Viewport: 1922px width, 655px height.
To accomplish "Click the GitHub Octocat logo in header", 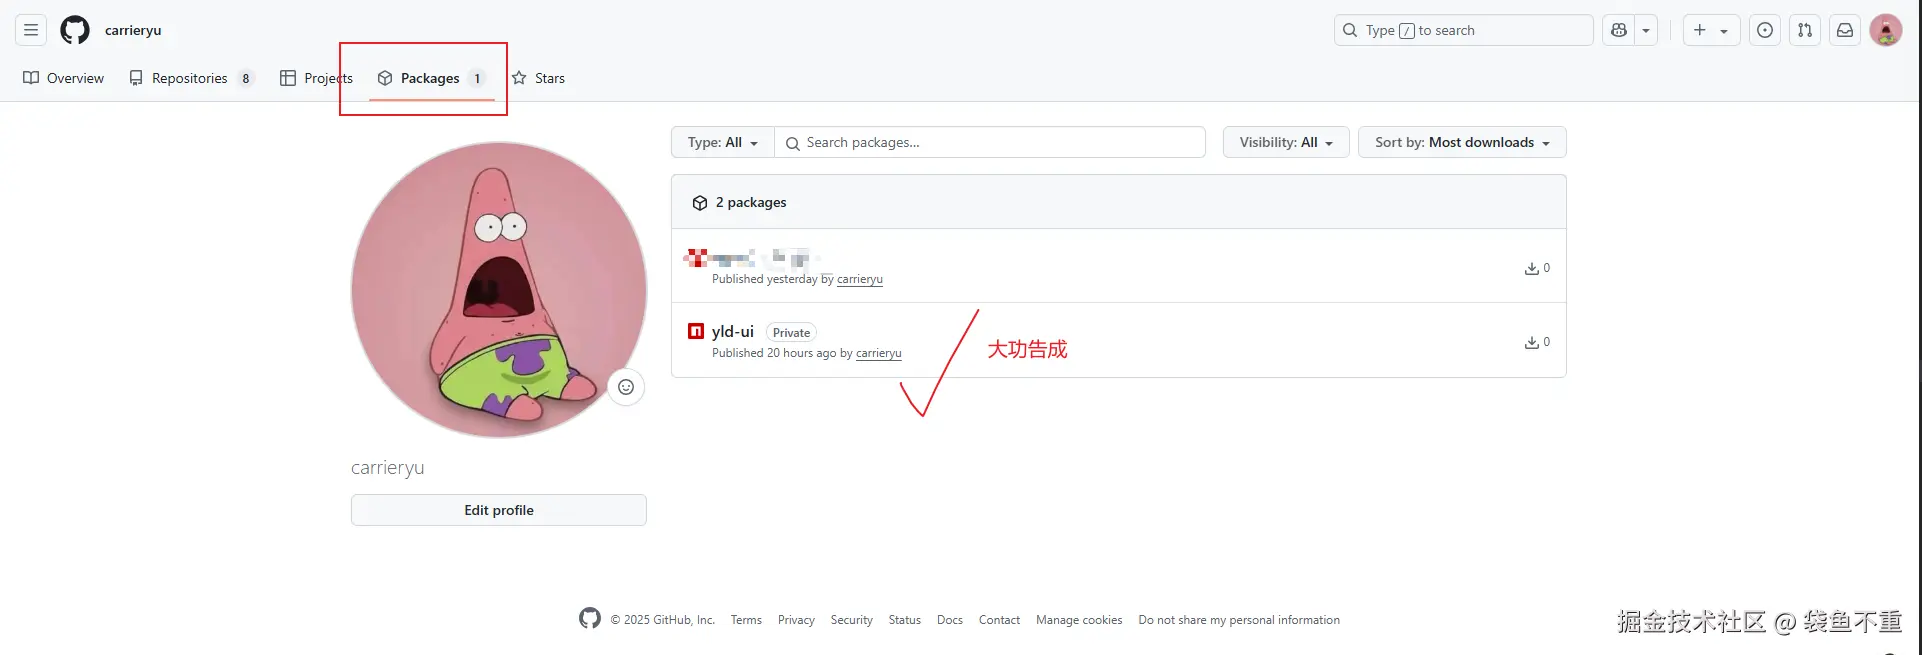I will 75,30.
